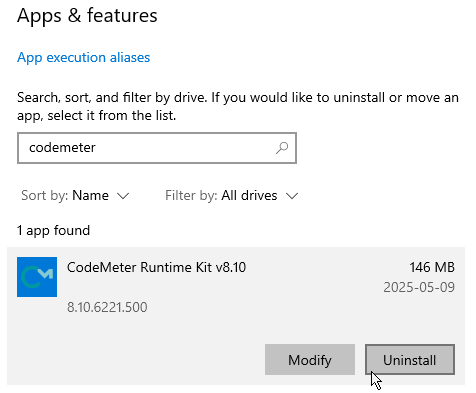This screenshot has height=393, width=476.
Task: Open the Filter by All drives dropdown
Action: (232, 195)
